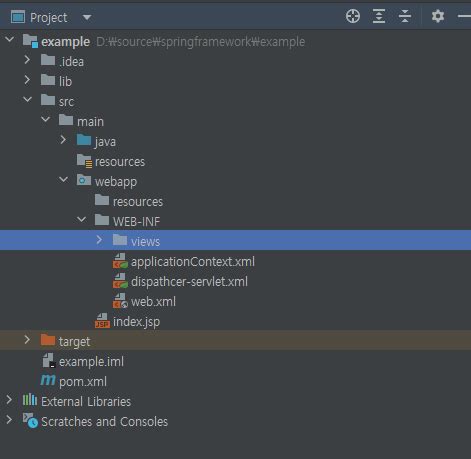471x459 pixels.
Task: Click the views folder icon
Action: pos(120,240)
